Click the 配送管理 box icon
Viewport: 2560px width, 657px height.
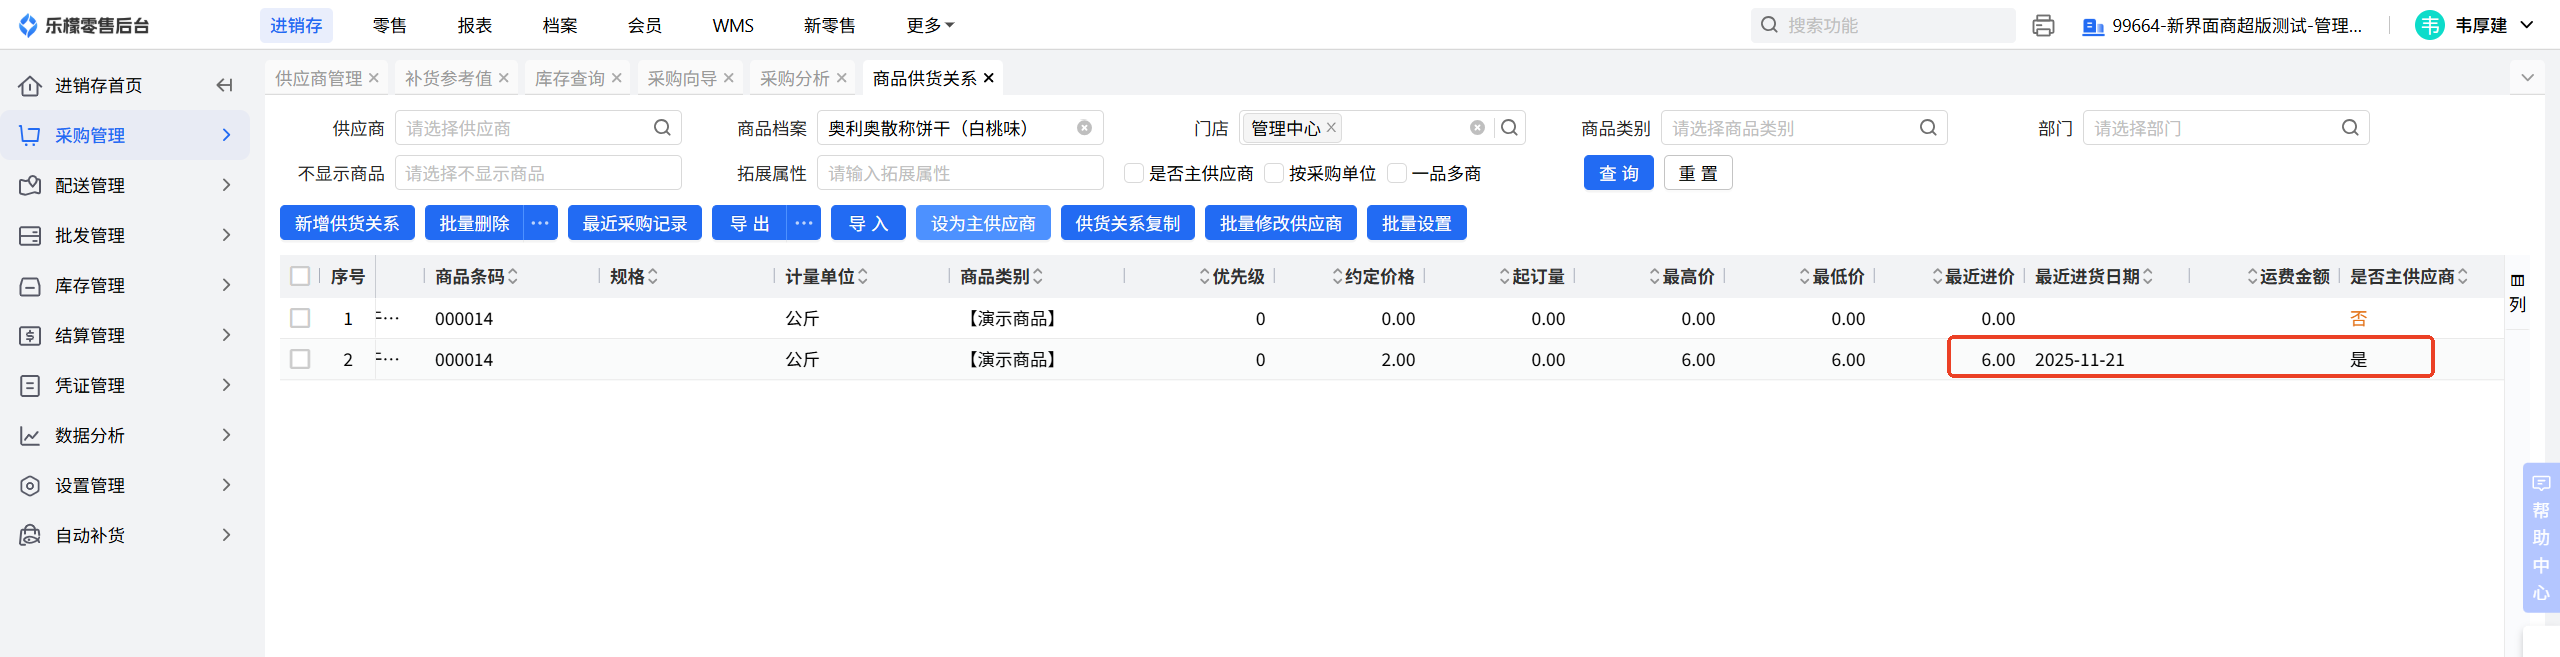30,185
